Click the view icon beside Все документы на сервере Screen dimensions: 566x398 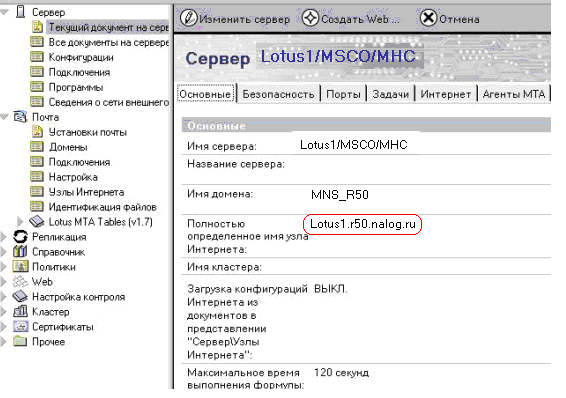36,42
